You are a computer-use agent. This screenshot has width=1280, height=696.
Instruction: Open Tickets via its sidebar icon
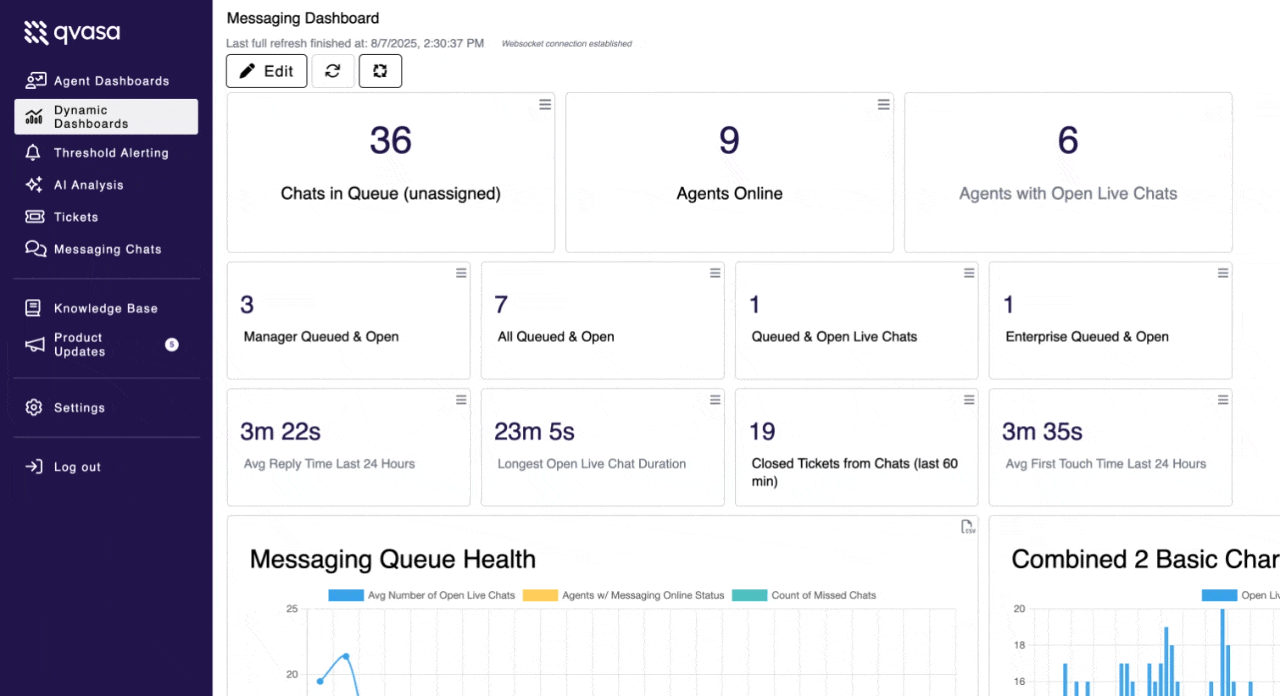(35, 216)
